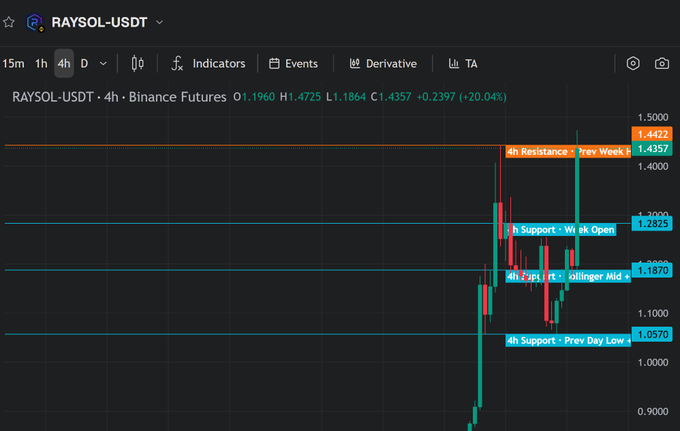
Task: Click the Low value L1.1864
Action: pos(346,97)
